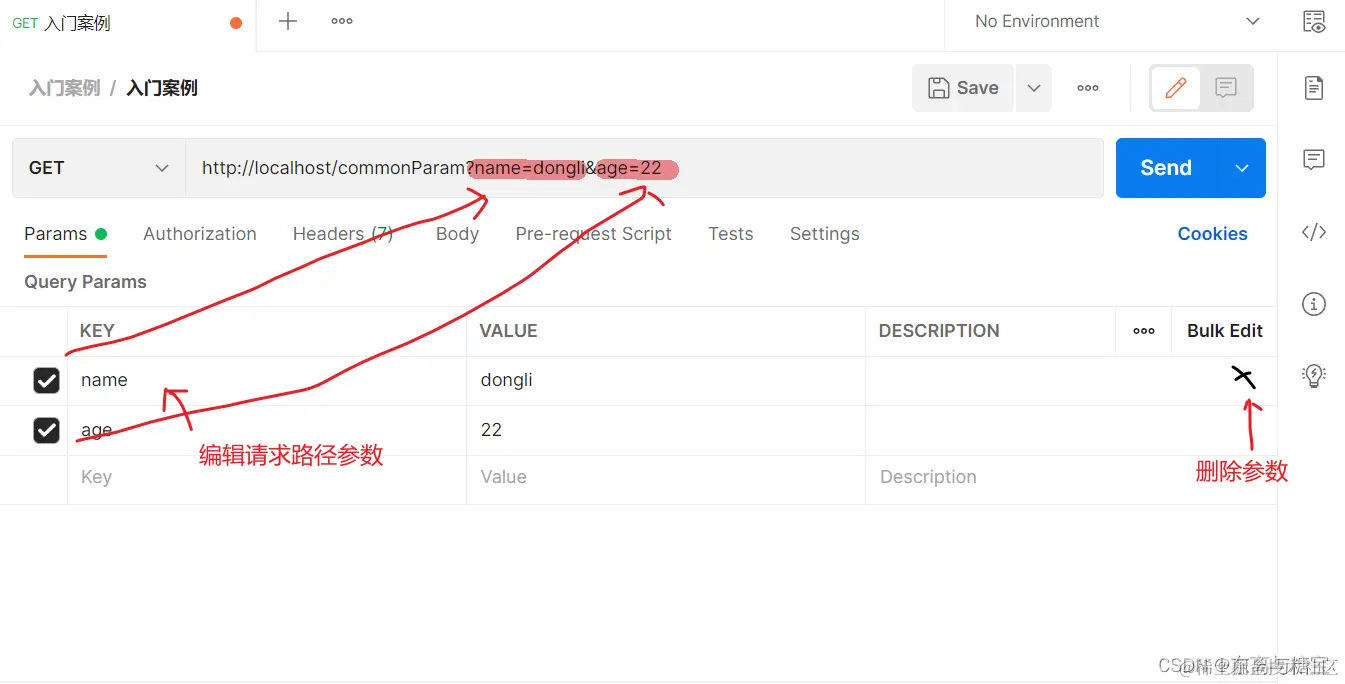This screenshot has height=684, width=1345.
Task: Open the Pre-request Script tab
Action: pos(593,234)
